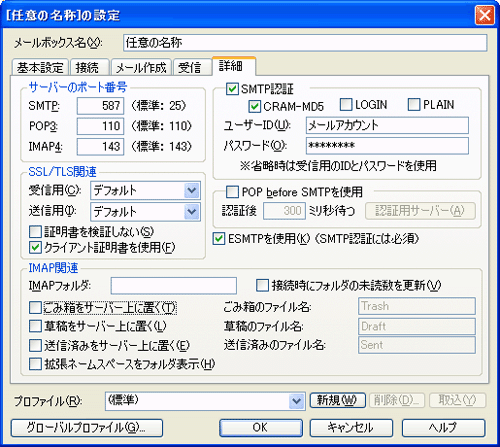Enable the LOGIN authentication checkbox
Screen dimensions: 500x447
(346, 105)
